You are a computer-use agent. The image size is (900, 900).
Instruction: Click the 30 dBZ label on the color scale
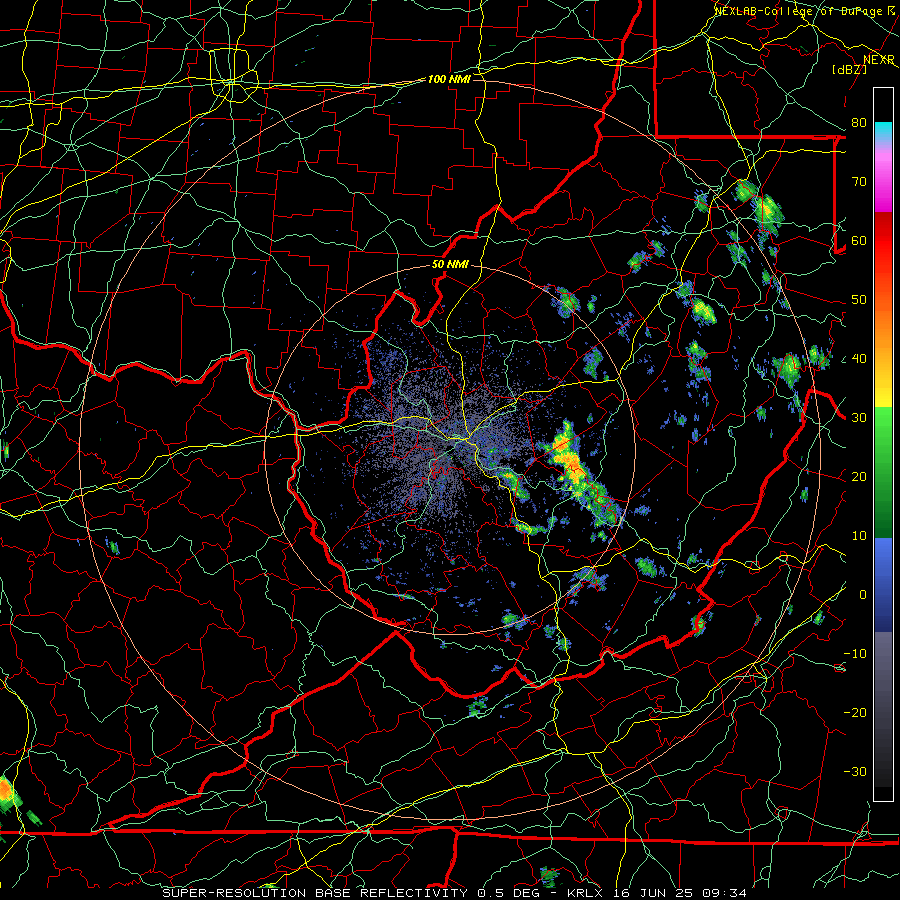click(859, 418)
